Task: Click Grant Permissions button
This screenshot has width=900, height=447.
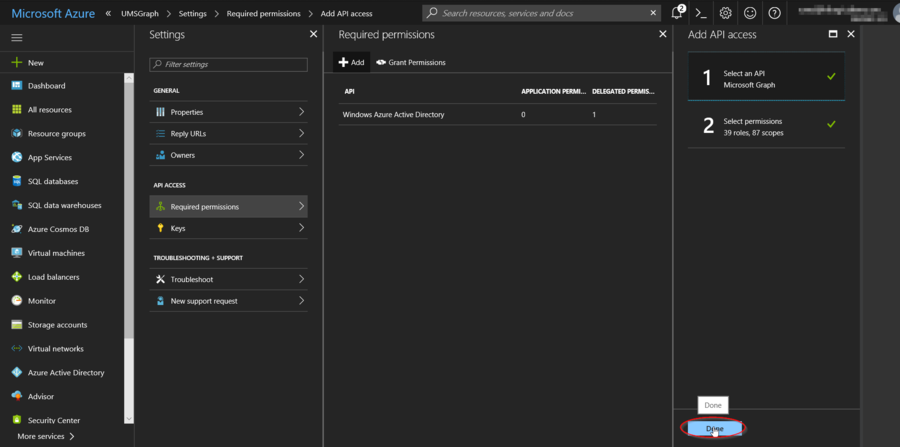Action: [411, 62]
